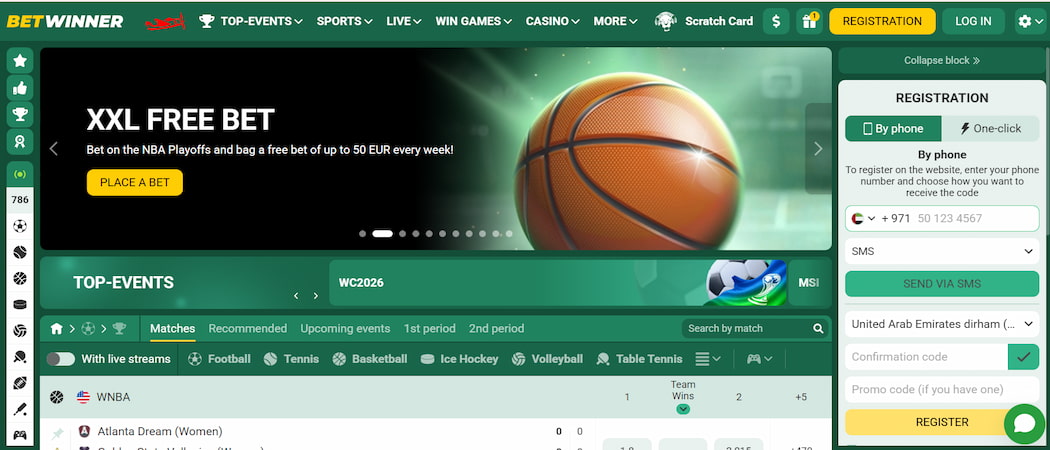Select By phone registration tab
Viewport: 1050px width, 450px height.
[x=893, y=129]
